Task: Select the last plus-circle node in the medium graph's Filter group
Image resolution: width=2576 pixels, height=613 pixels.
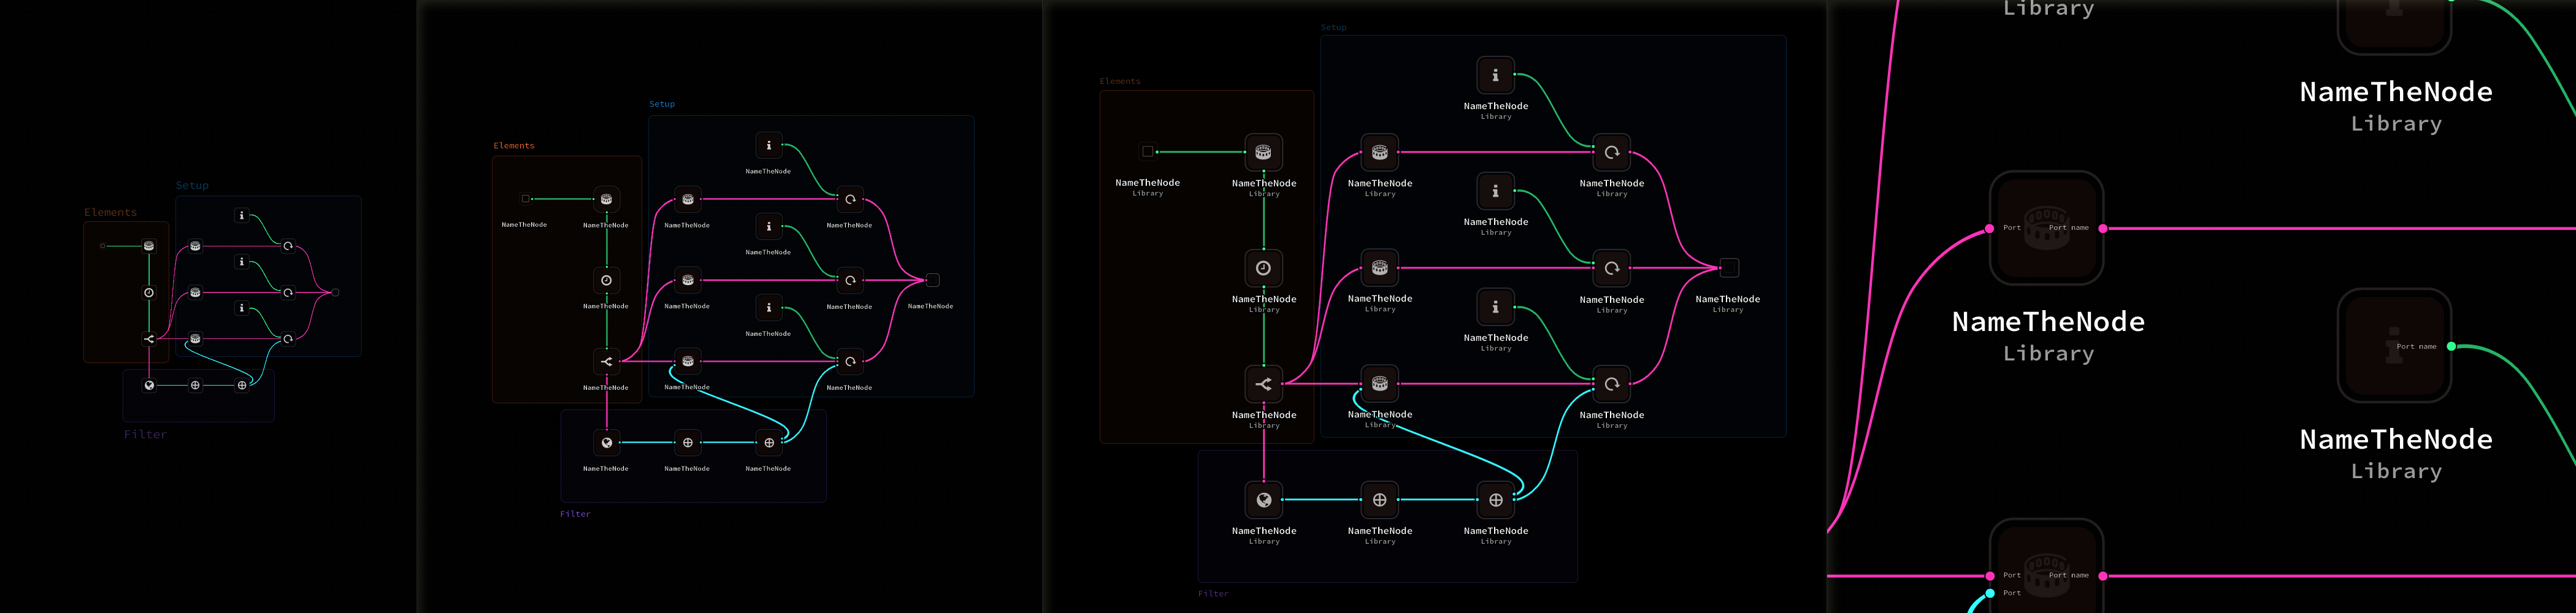Action: click(x=768, y=442)
